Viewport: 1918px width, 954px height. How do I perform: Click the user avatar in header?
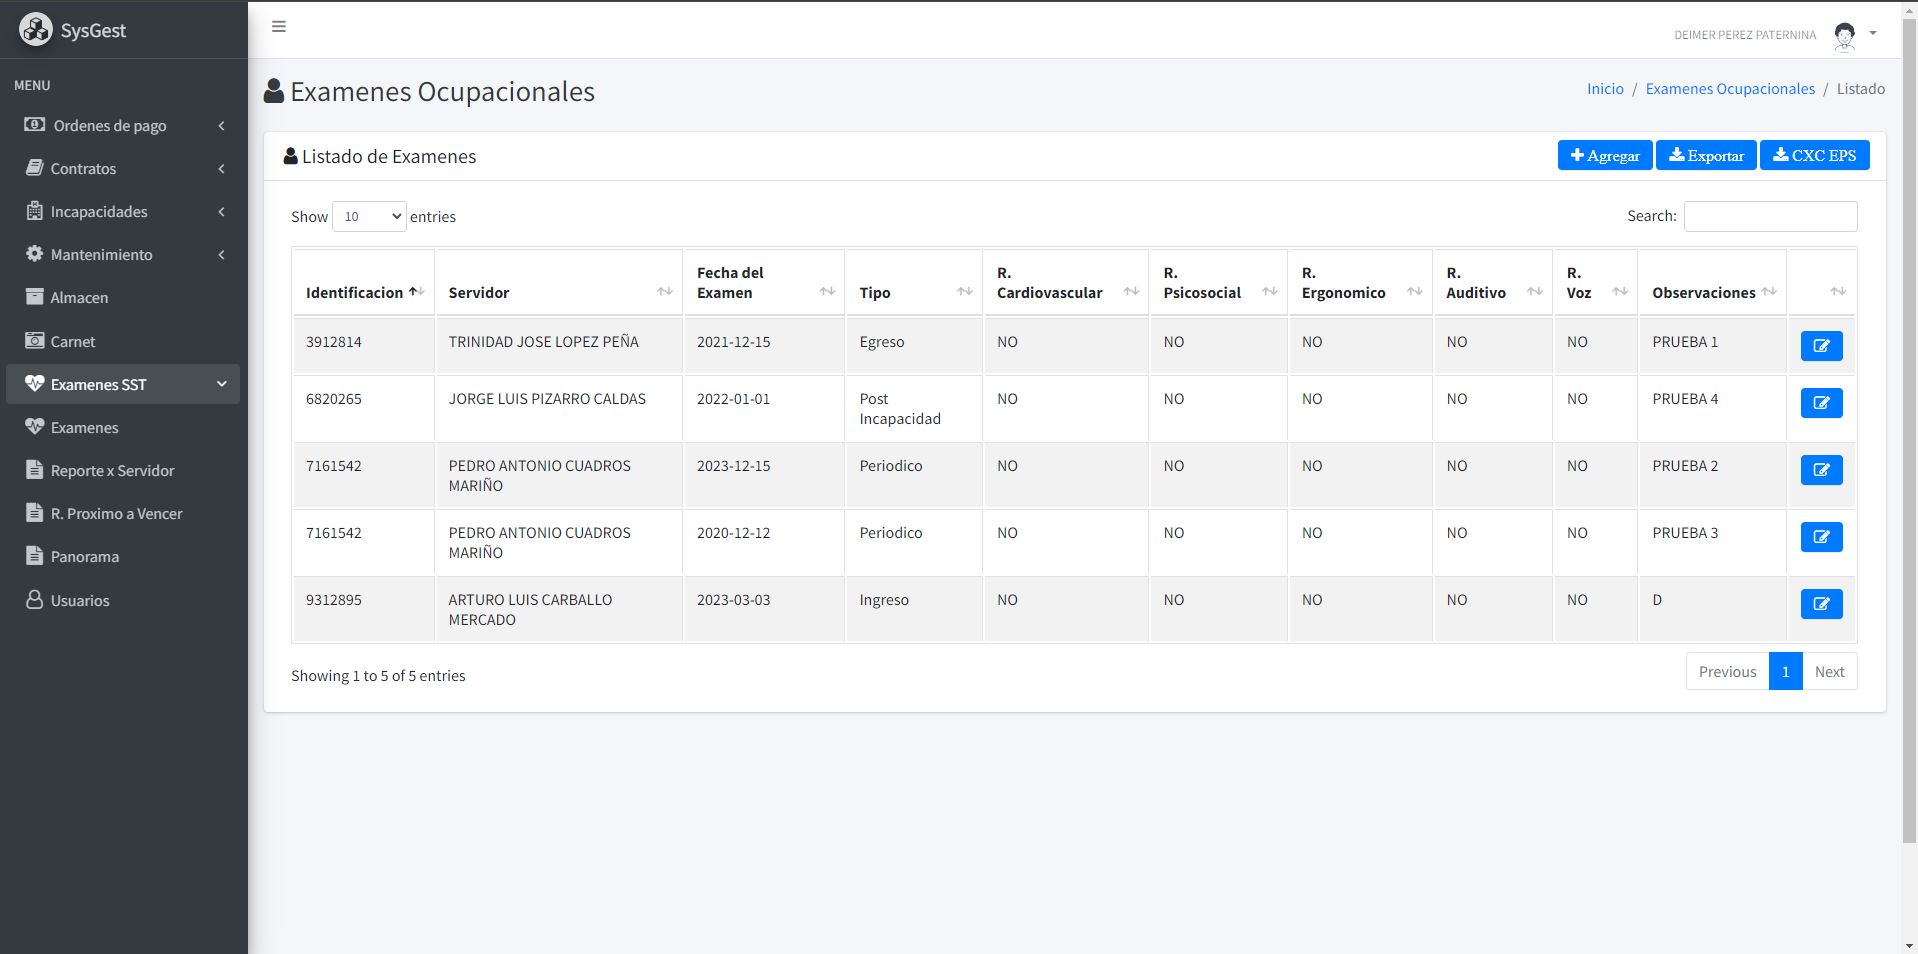[1844, 35]
